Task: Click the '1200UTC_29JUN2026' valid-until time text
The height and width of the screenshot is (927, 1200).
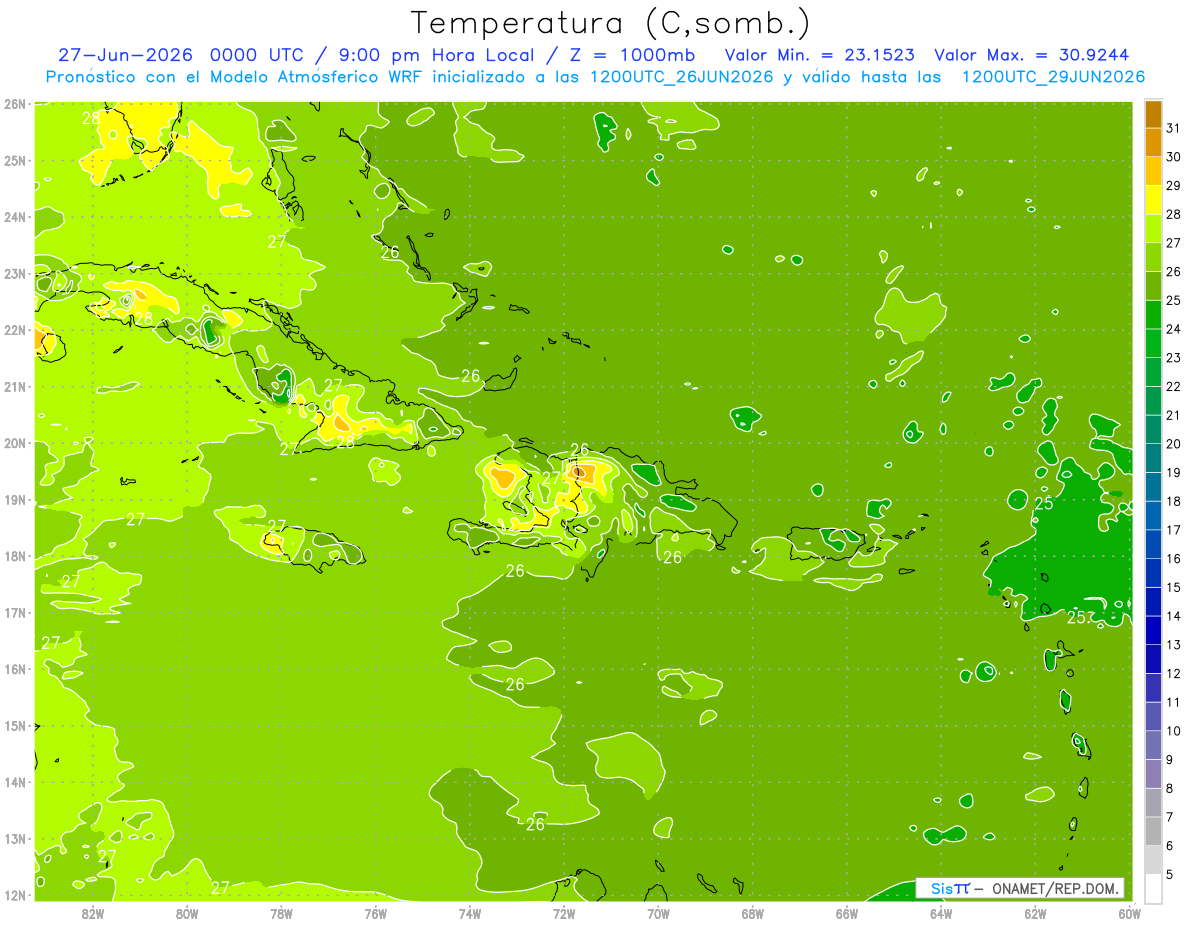Action: 1053,77
